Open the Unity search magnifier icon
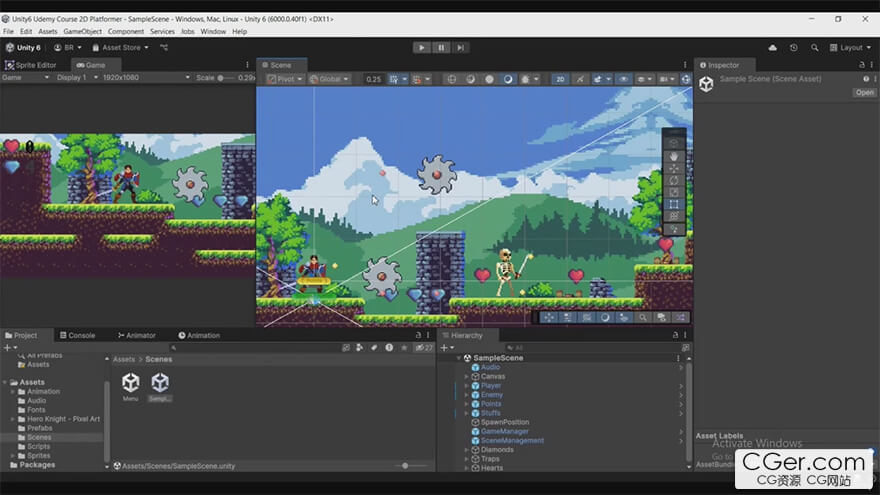The image size is (880, 495). click(x=814, y=48)
